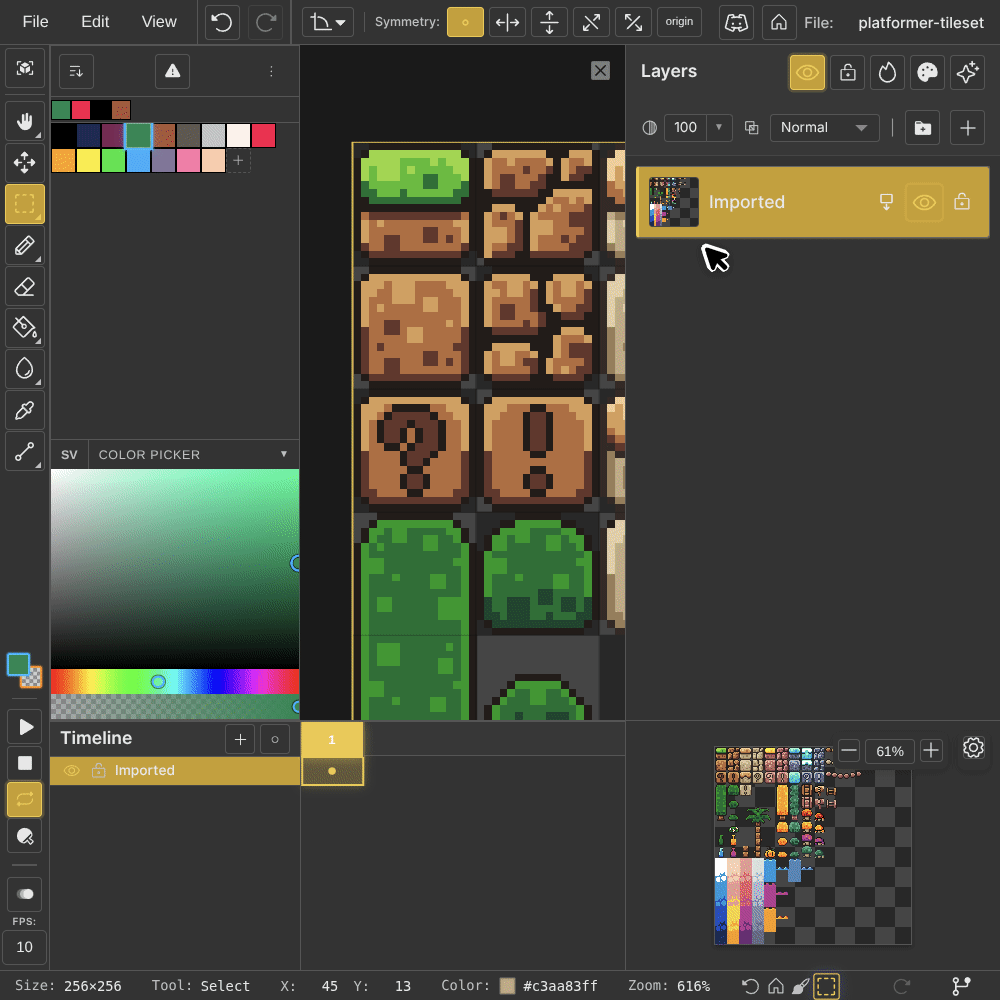The width and height of the screenshot is (1000, 1000).
Task: Select the Pencil tool
Action: tap(25, 246)
